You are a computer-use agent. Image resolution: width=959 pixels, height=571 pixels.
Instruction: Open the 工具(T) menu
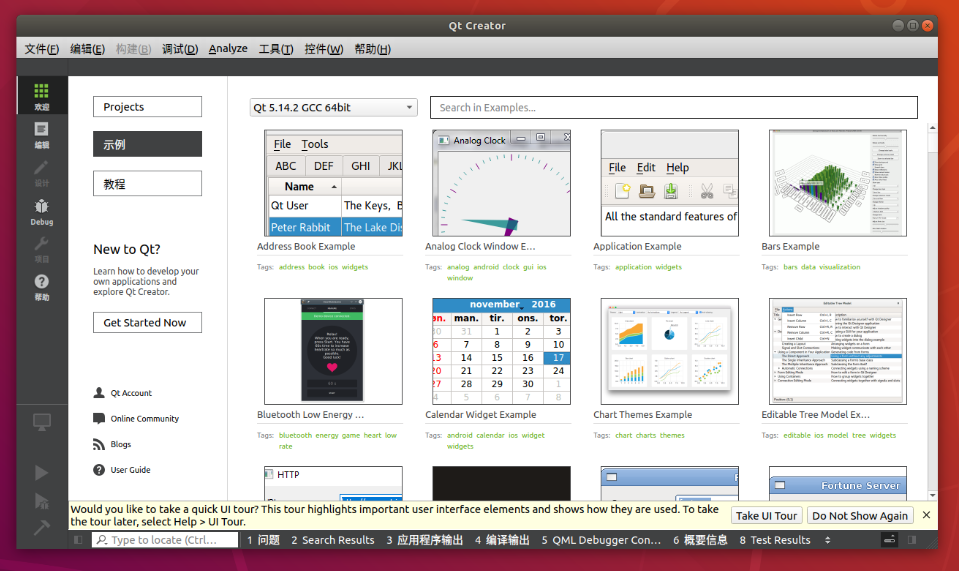[x=275, y=49]
